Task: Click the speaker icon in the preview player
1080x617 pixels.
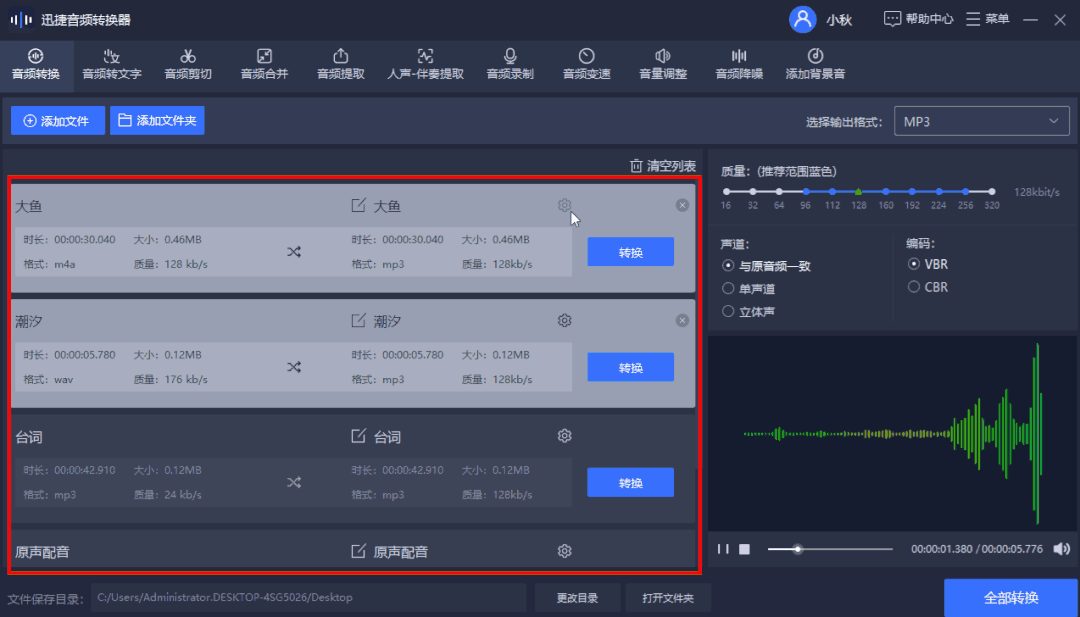Action: click(x=1061, y=548)
